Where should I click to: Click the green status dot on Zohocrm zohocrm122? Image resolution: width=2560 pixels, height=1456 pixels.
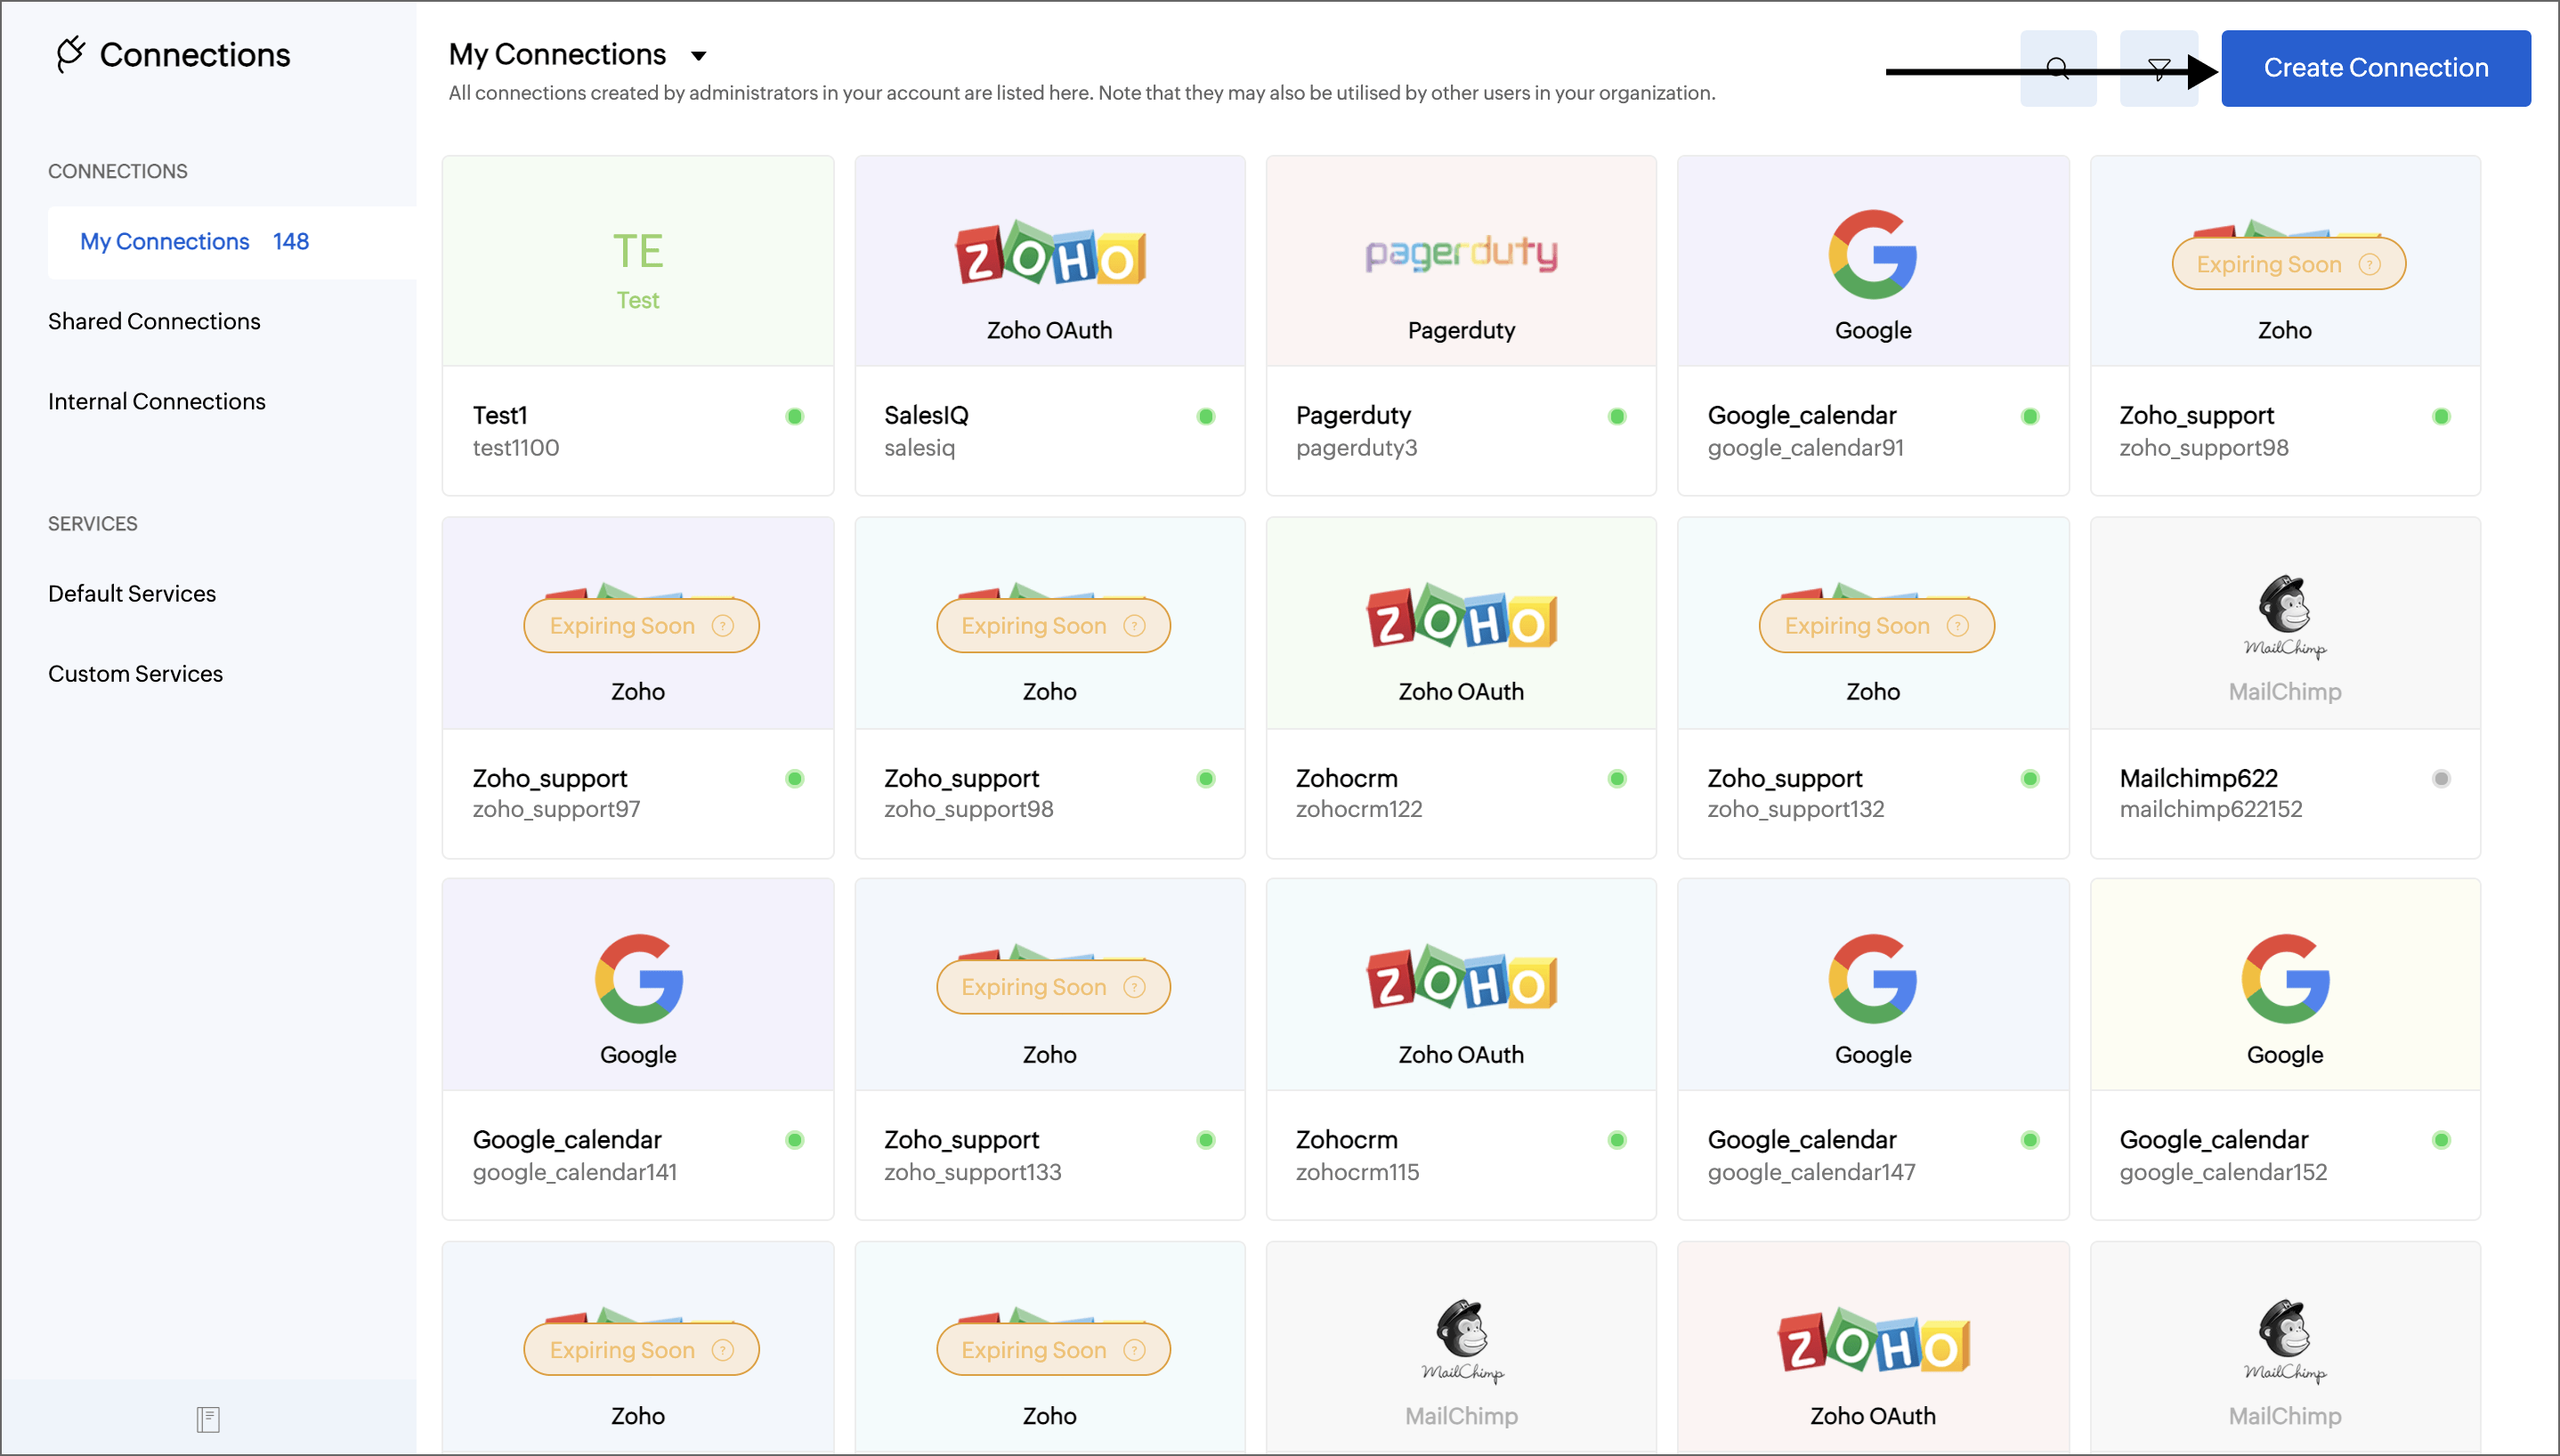(x=1617, y=778)
